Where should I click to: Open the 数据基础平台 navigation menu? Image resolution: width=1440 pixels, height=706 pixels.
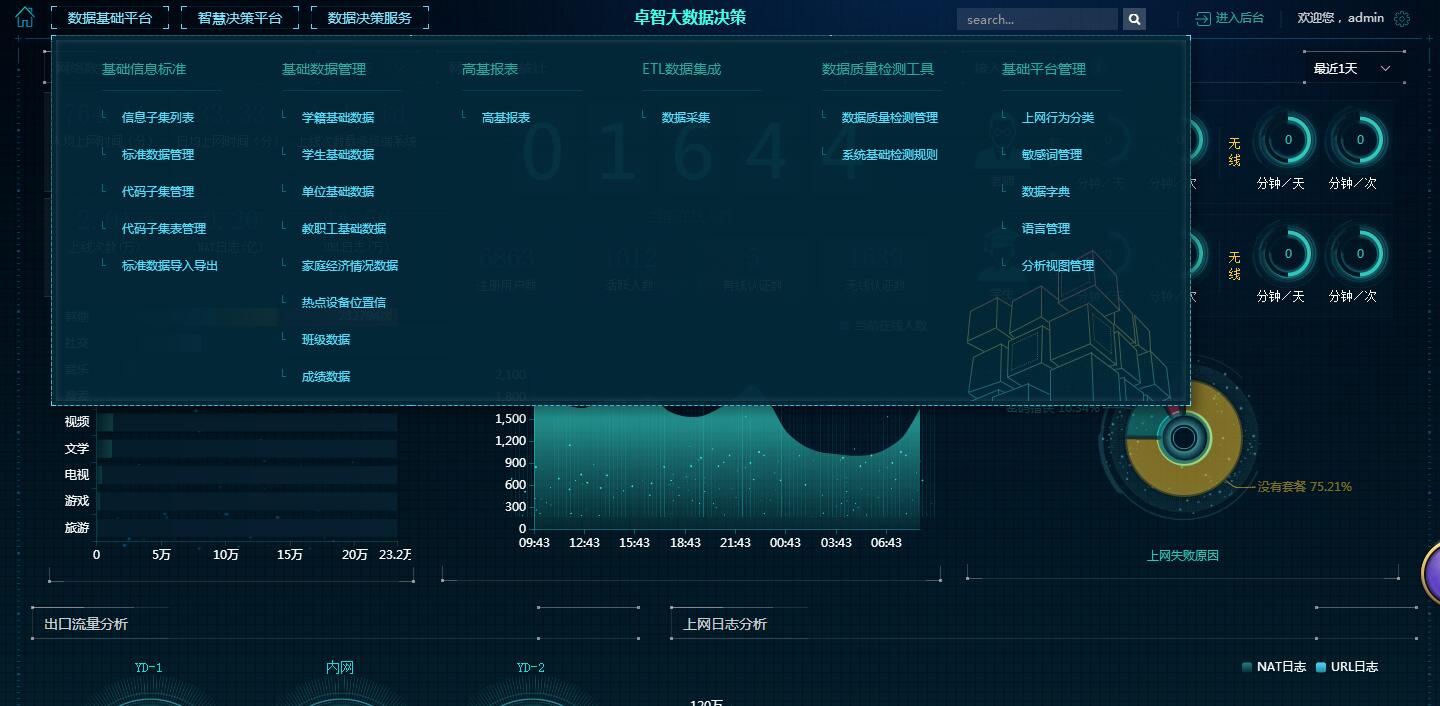(x=110, y=18)
